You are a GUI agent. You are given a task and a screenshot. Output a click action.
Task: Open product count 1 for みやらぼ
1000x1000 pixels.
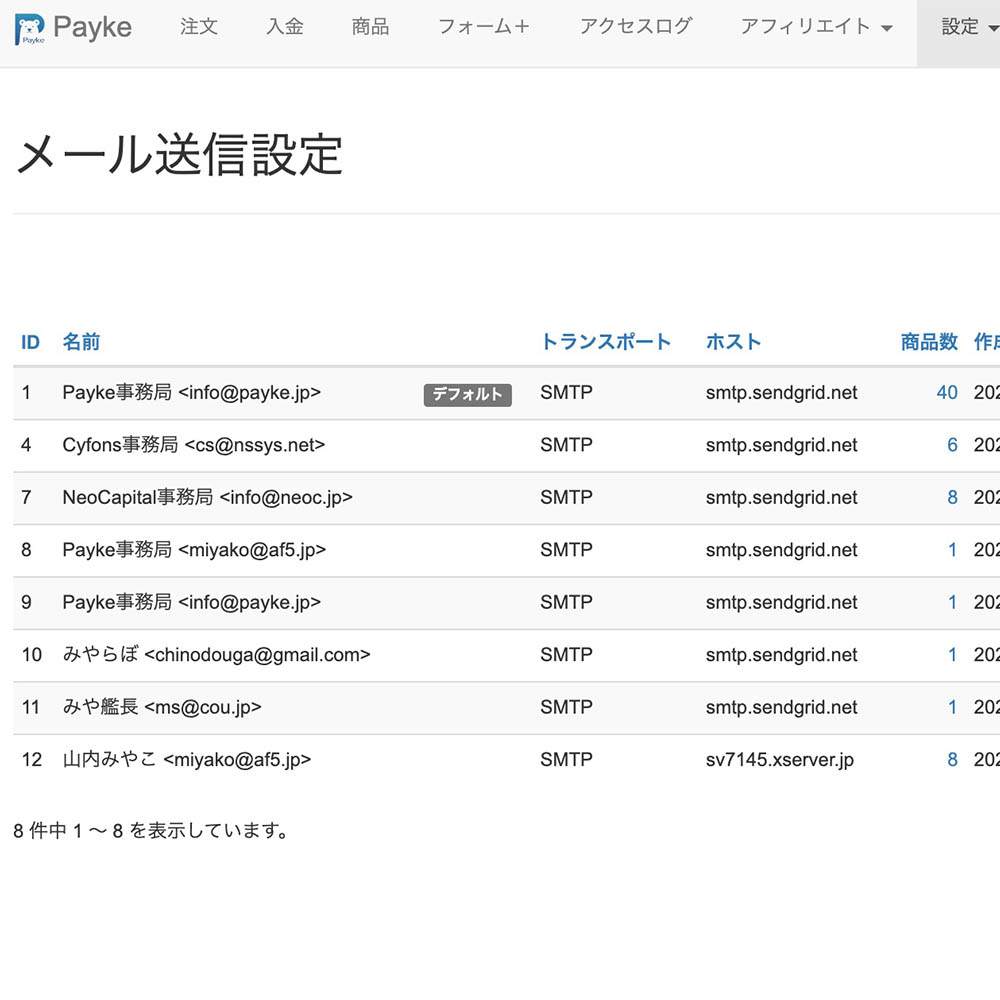click(952, 655)
